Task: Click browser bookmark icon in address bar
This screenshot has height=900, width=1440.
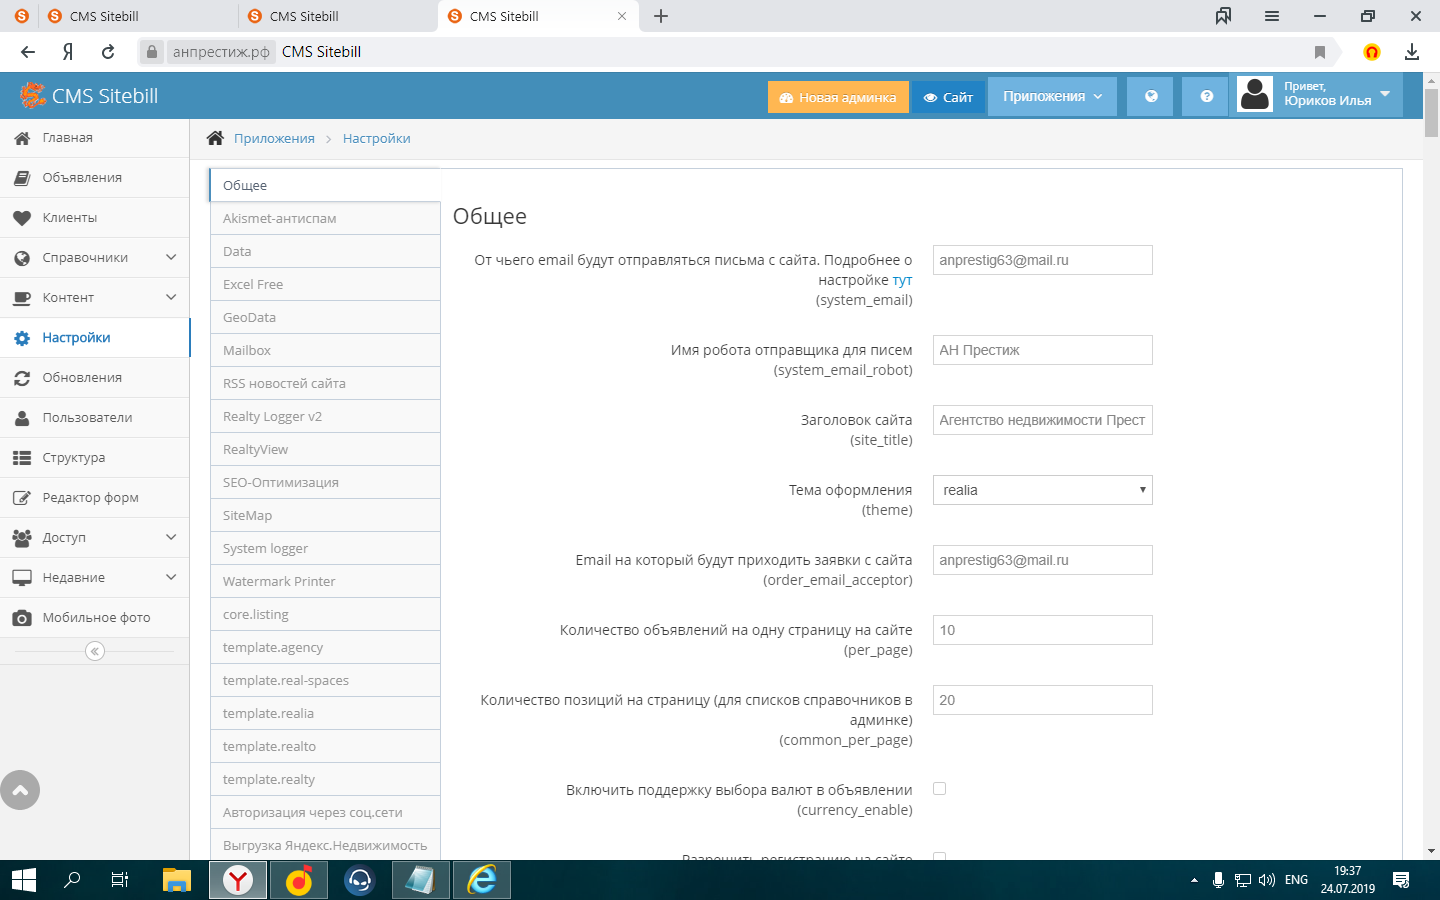Action: [1319, 52]
